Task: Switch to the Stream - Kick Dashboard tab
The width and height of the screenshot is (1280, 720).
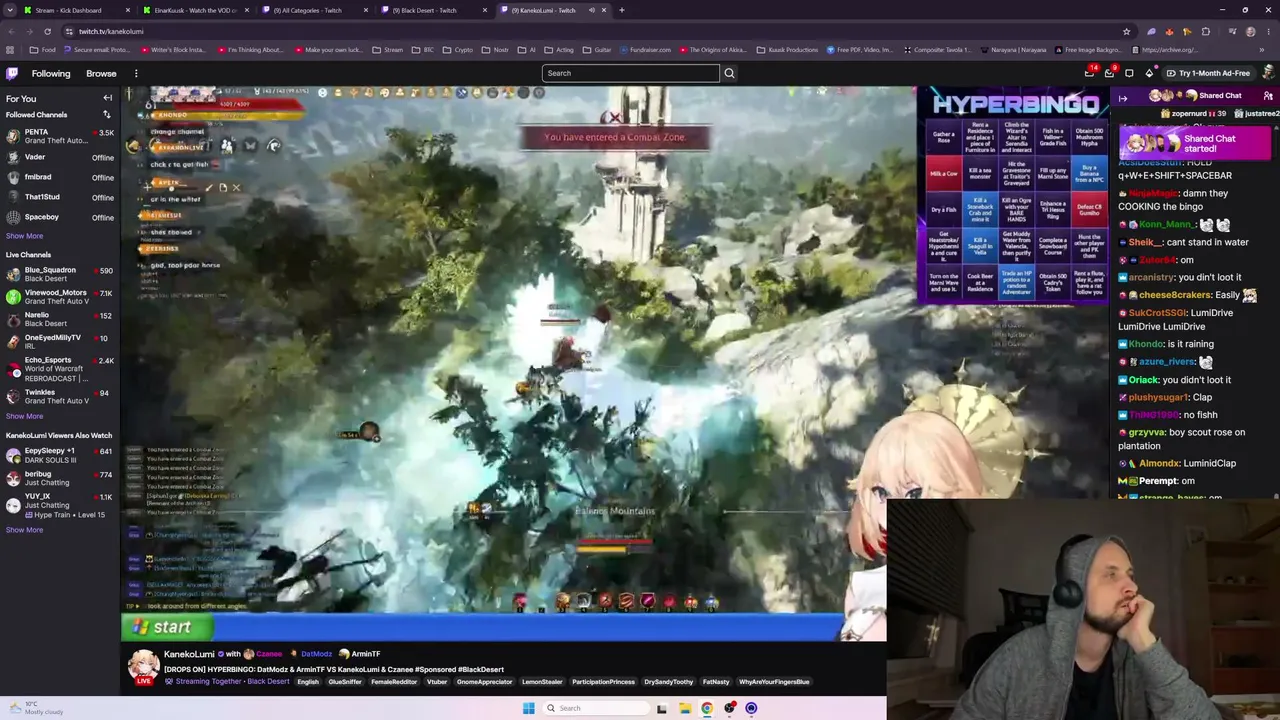Action: point(76,10)
